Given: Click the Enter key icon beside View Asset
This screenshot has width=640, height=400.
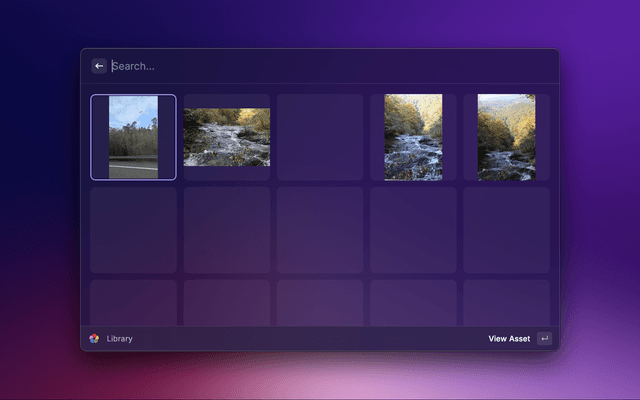Looking at the screenshot, I should pyautogui.click(x=544, y=339).
